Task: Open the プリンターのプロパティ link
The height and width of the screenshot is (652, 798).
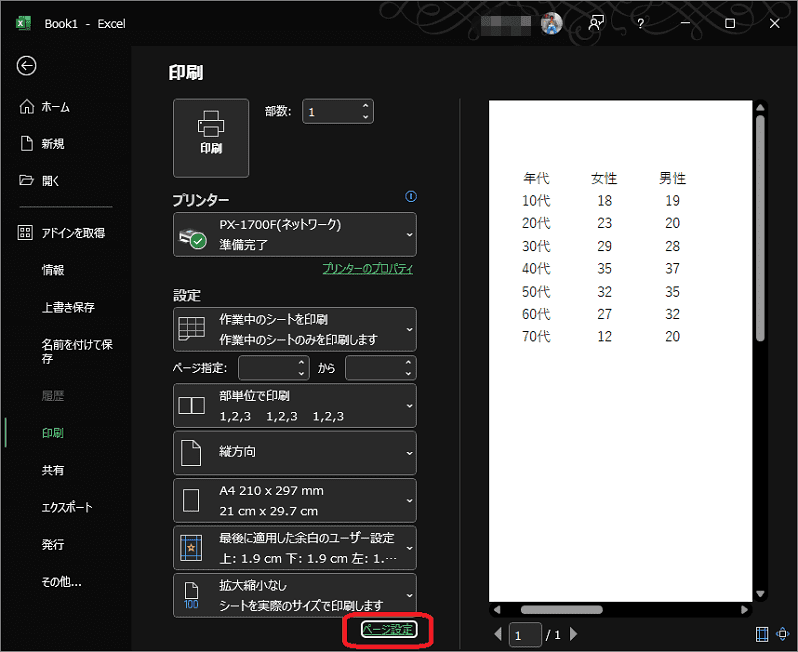Action: [x=367, y=269]
